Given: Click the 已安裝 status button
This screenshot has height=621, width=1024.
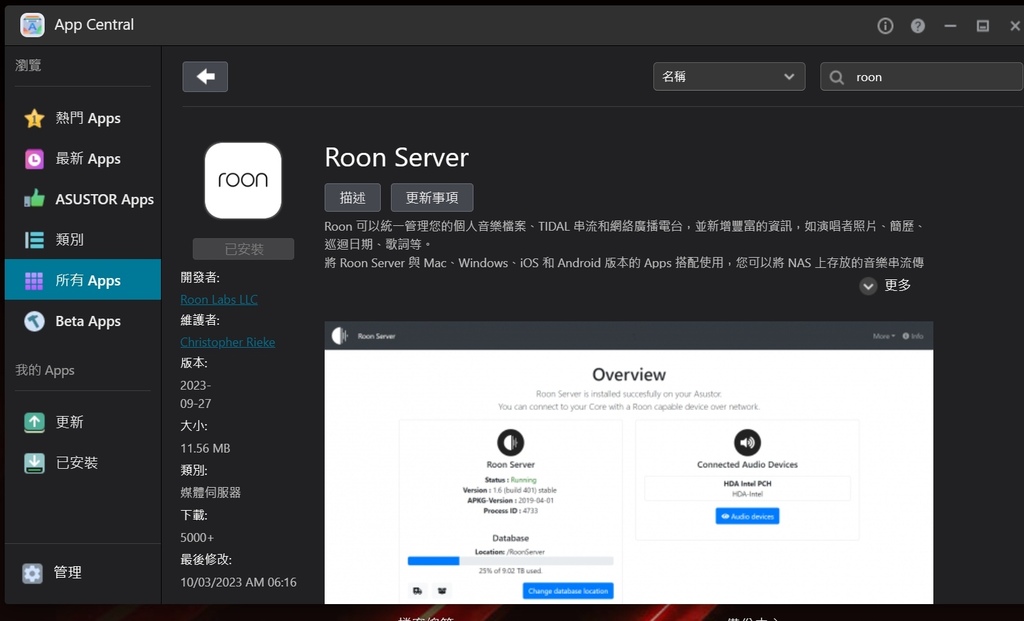Looking at the screenshot, I should point(243,249).
